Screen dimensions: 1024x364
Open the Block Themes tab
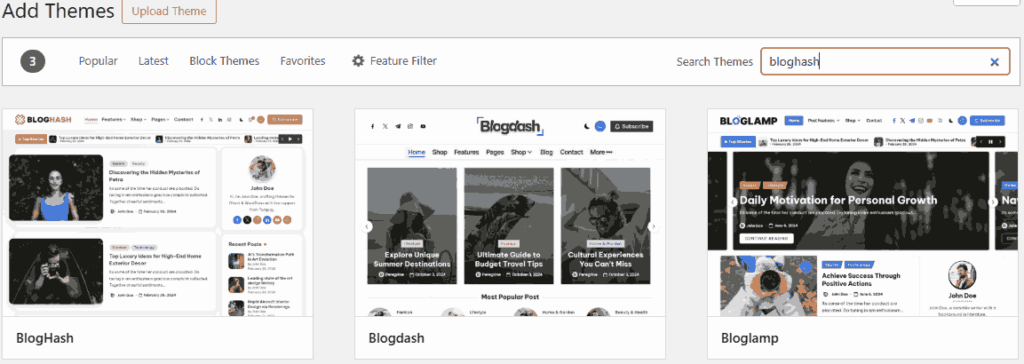[x=224, y=61]
